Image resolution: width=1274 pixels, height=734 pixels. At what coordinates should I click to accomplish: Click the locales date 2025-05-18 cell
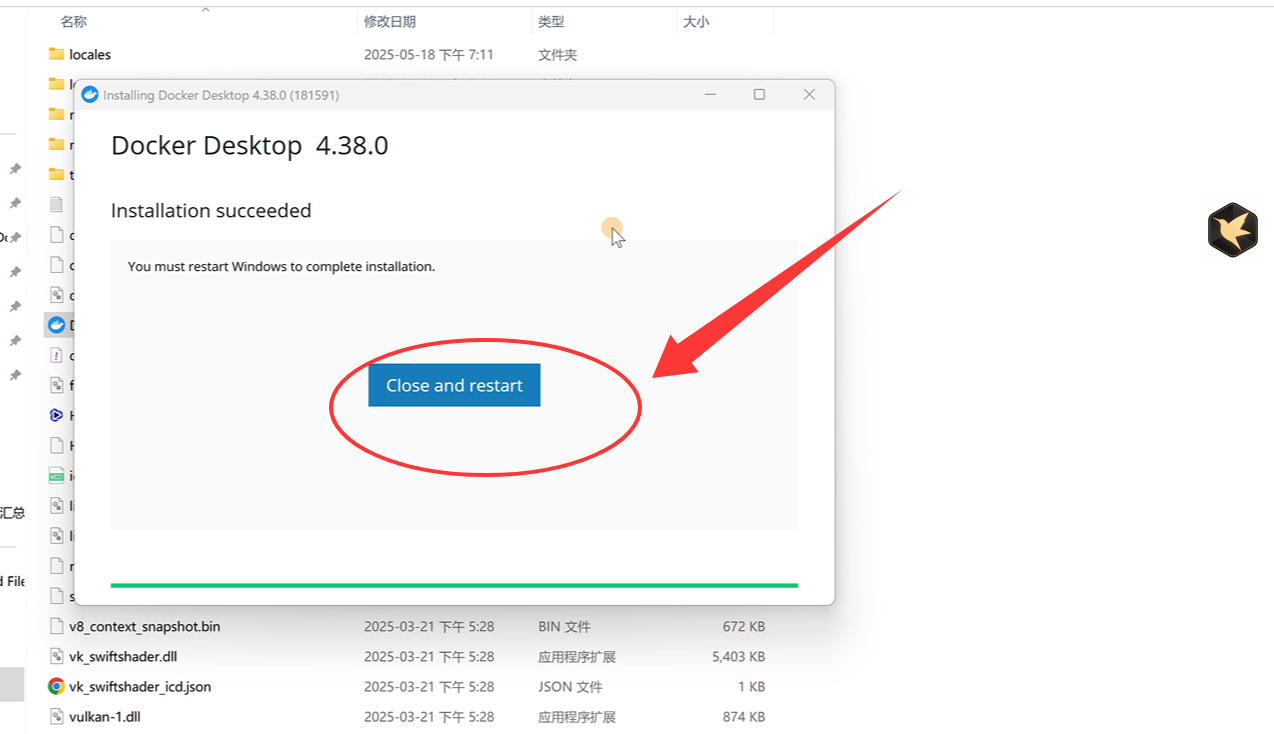click(x=429, y=54)
